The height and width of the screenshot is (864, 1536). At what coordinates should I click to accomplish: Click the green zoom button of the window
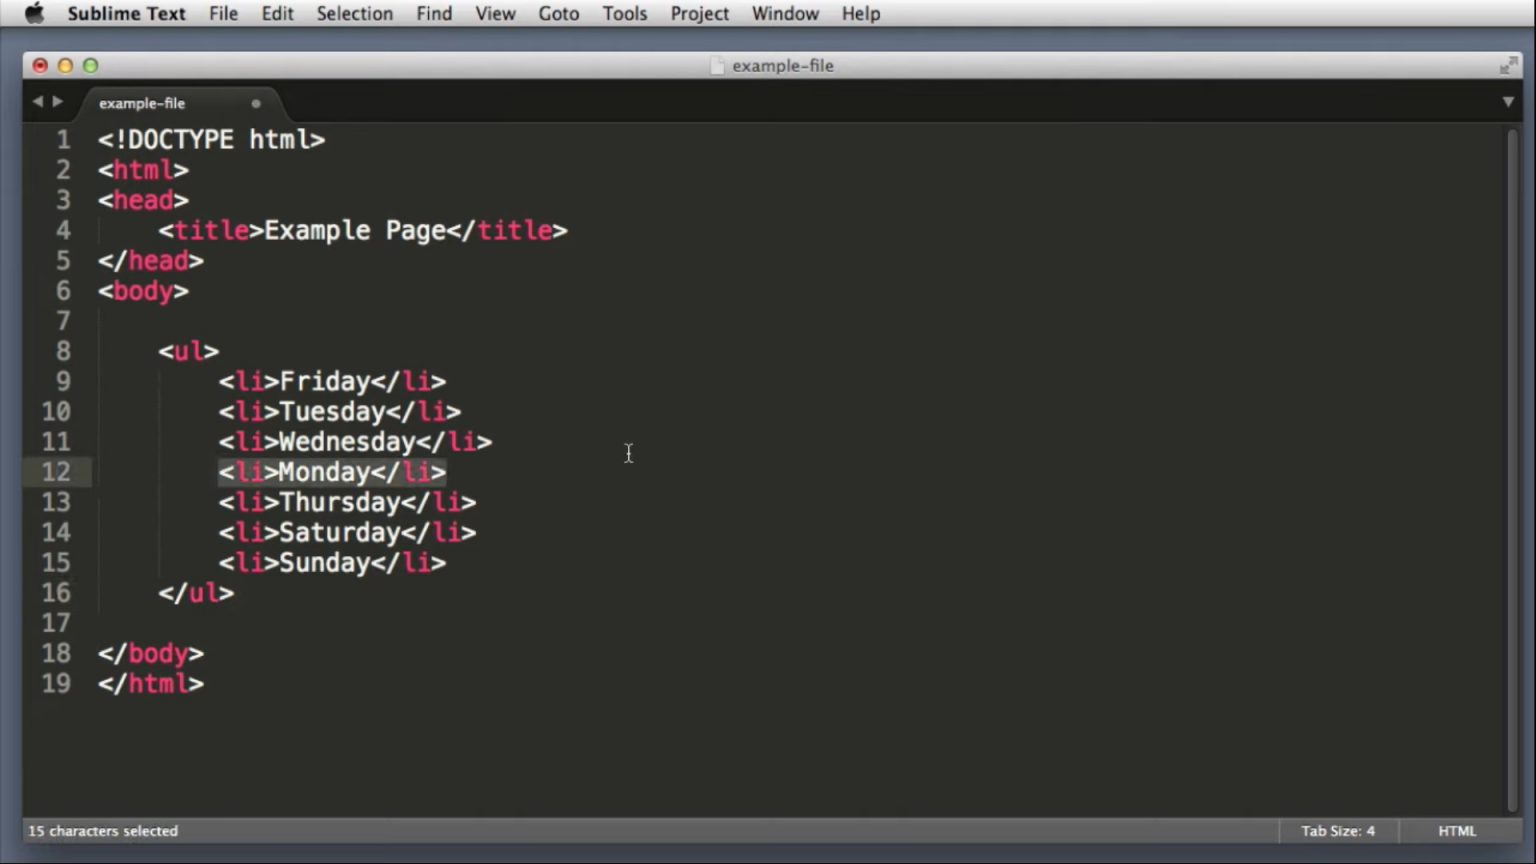click(x=90, y=65)
